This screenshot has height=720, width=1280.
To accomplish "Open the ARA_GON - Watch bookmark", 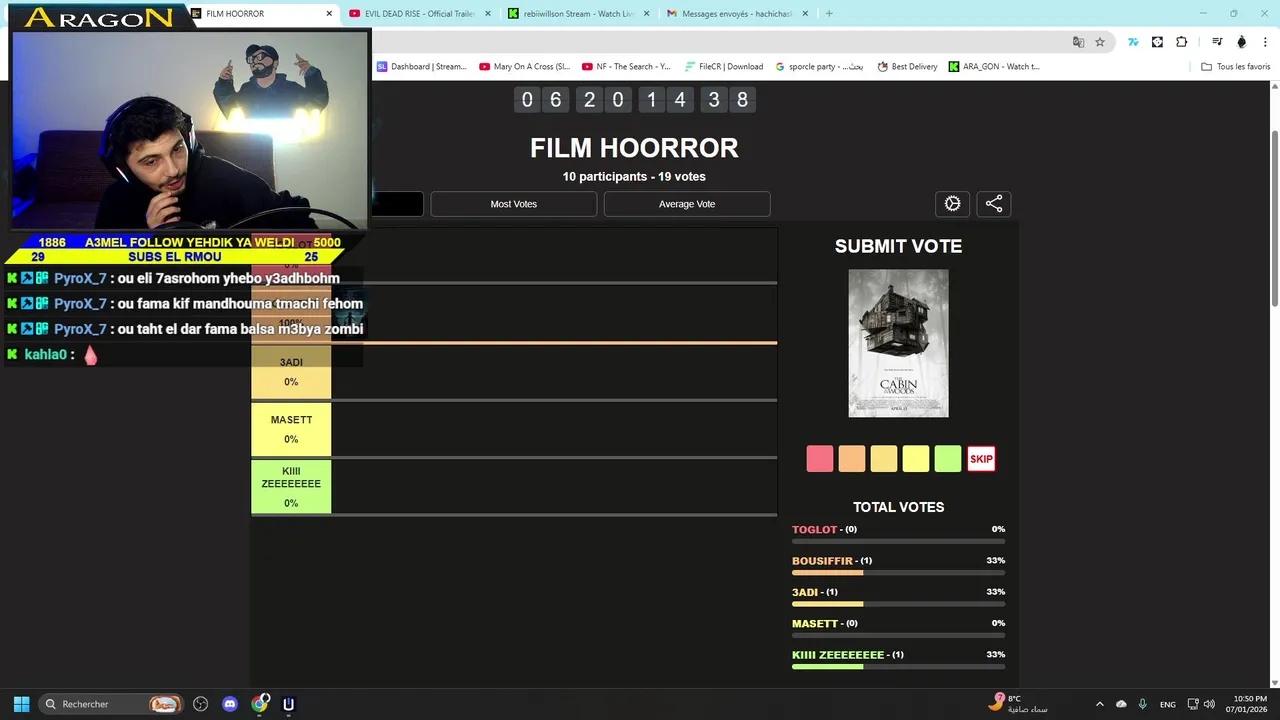I will tap(994, 67).
